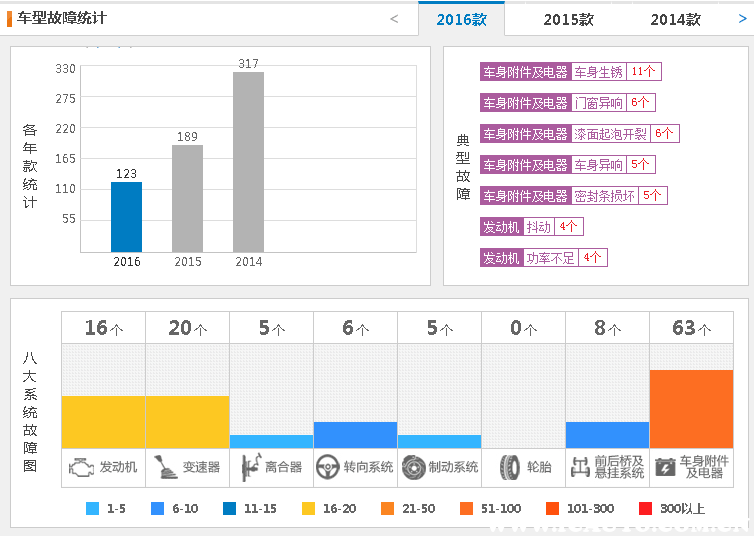754x536 pixels.
Task: Select the clutch (离合器) pedal icon
Action: click(x=246, y=466)
